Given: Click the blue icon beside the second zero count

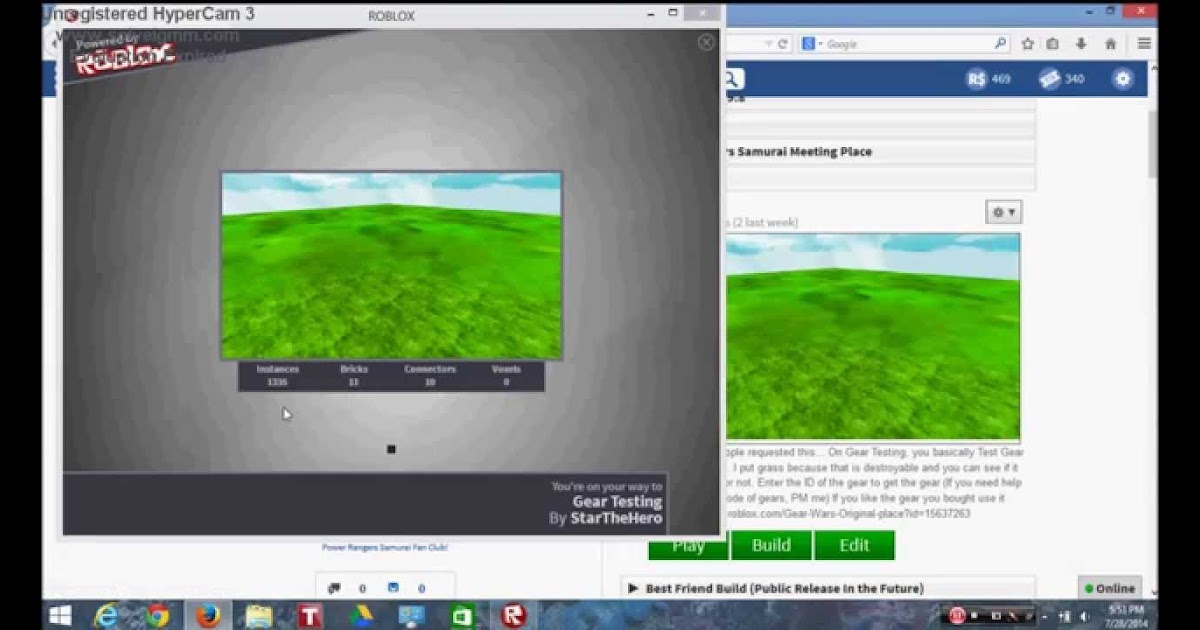Looking at the screenshot, I should [x=393, y=588].
